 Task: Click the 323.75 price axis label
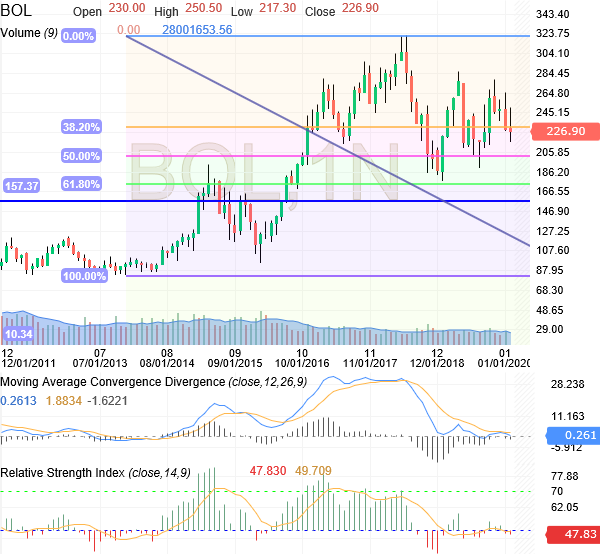click(x=553, y=34)
